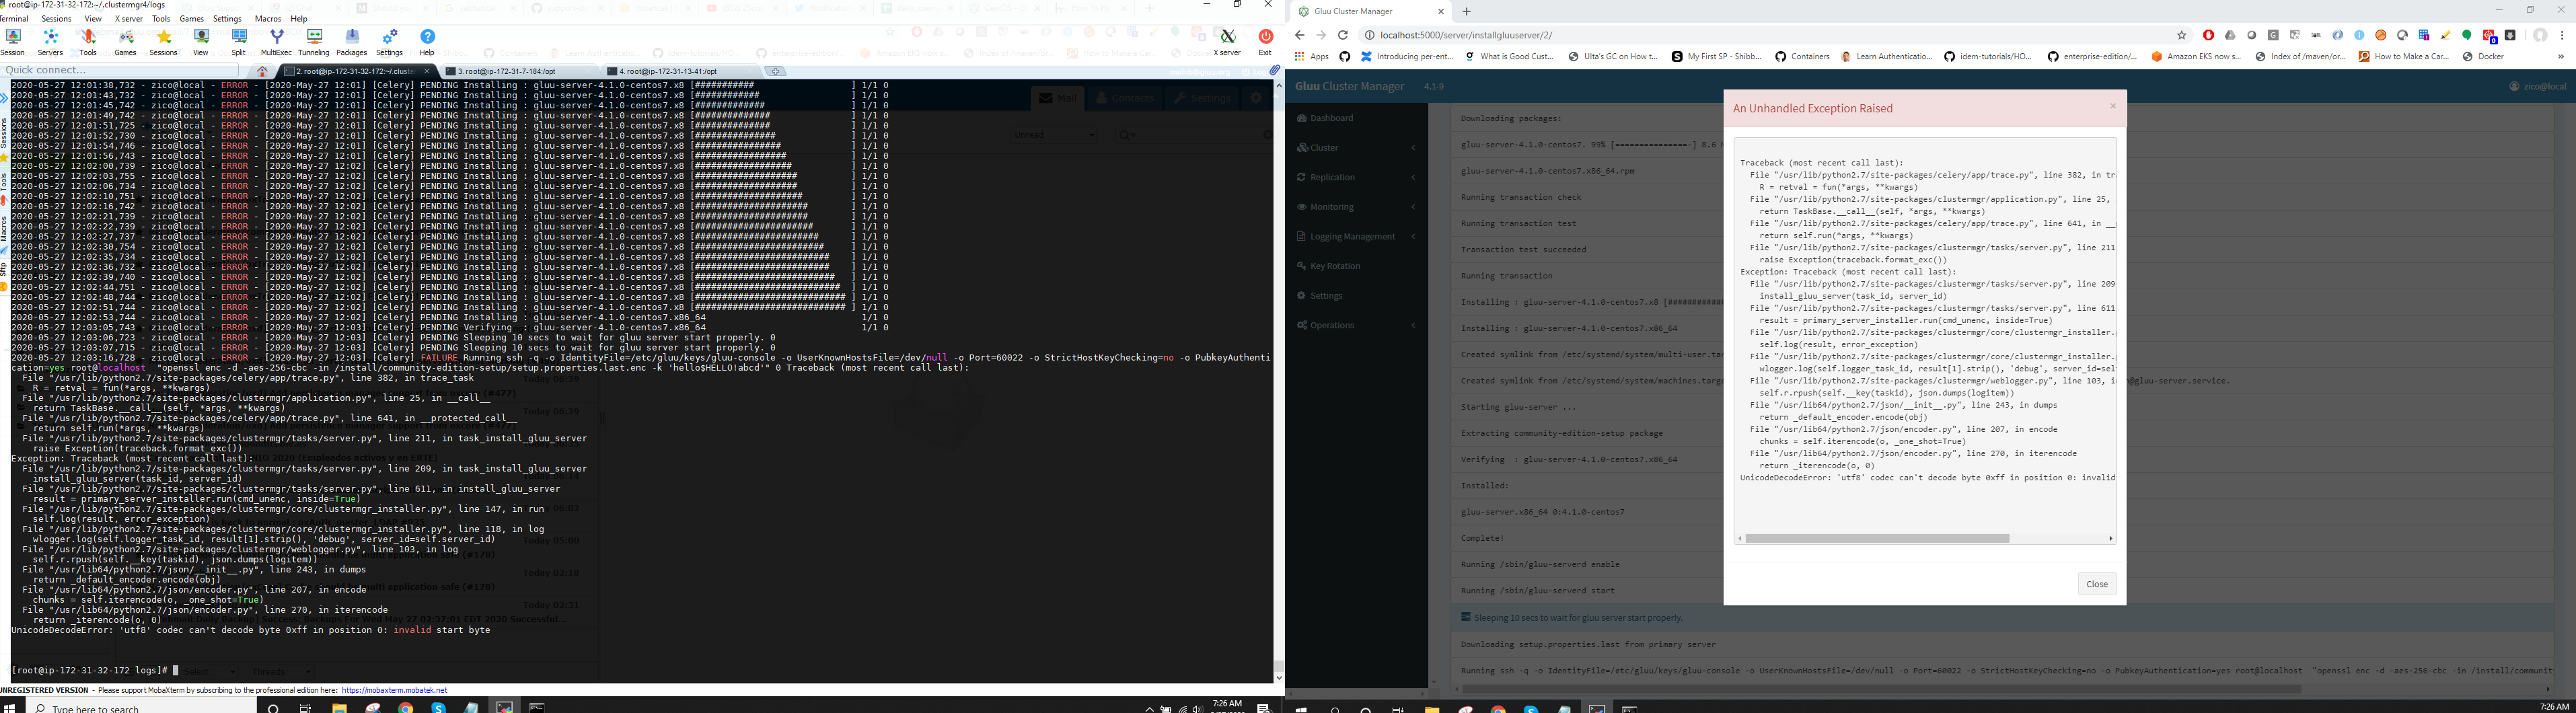Open Chrome Apps shortcut
Image resolution: width=2576 pixels, height=713 pixels.
point(1311,57)
